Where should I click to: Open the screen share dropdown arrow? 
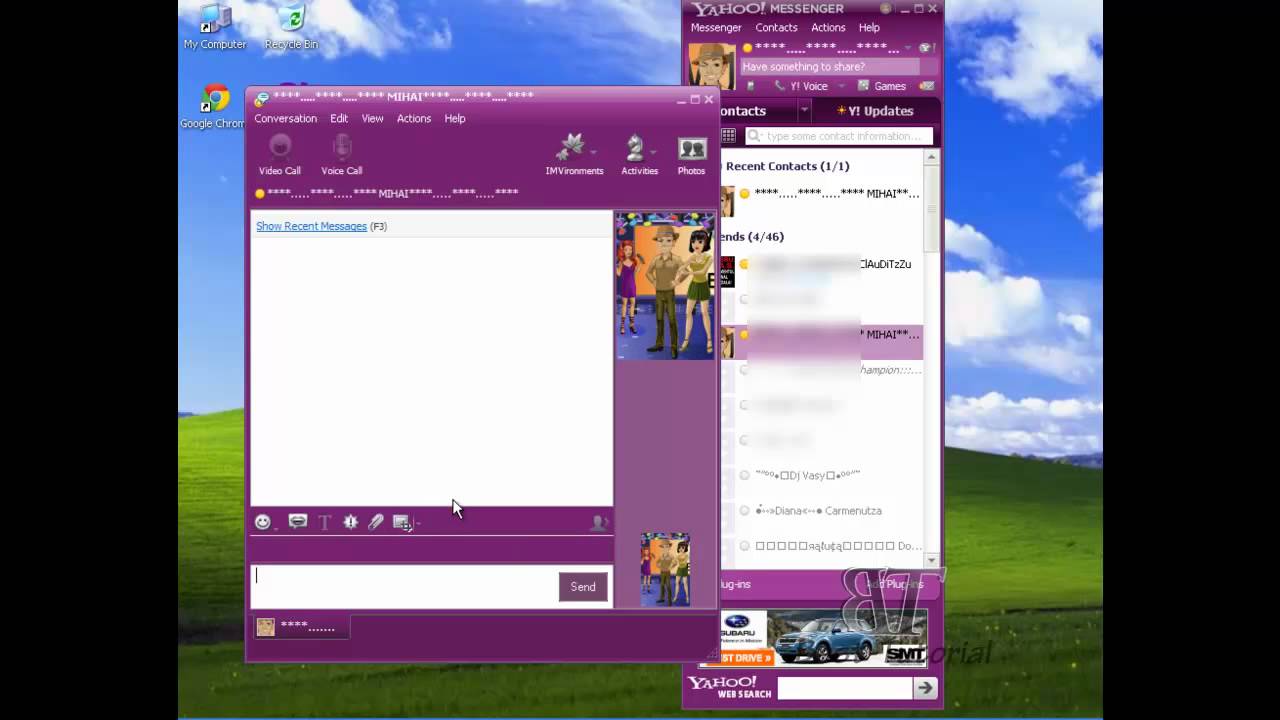tap(417, 523)
